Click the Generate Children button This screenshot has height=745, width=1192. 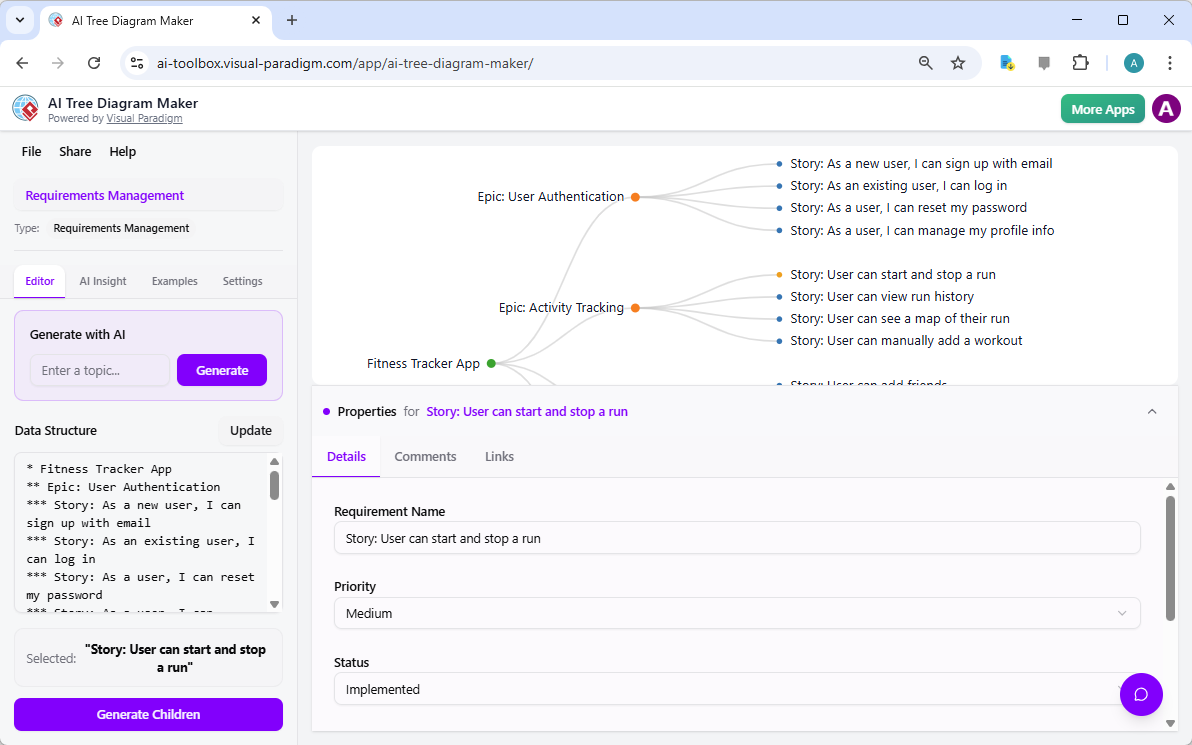pos(147,714)
